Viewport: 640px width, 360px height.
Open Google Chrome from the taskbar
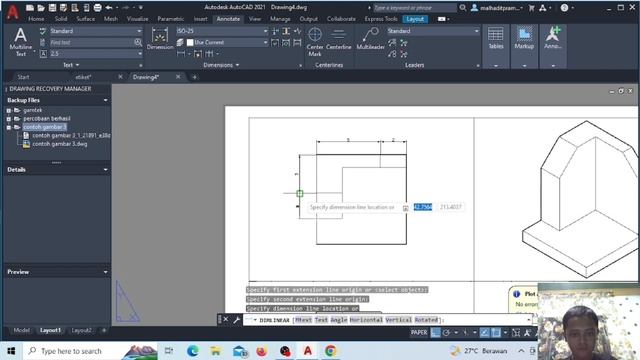(331, 351)
